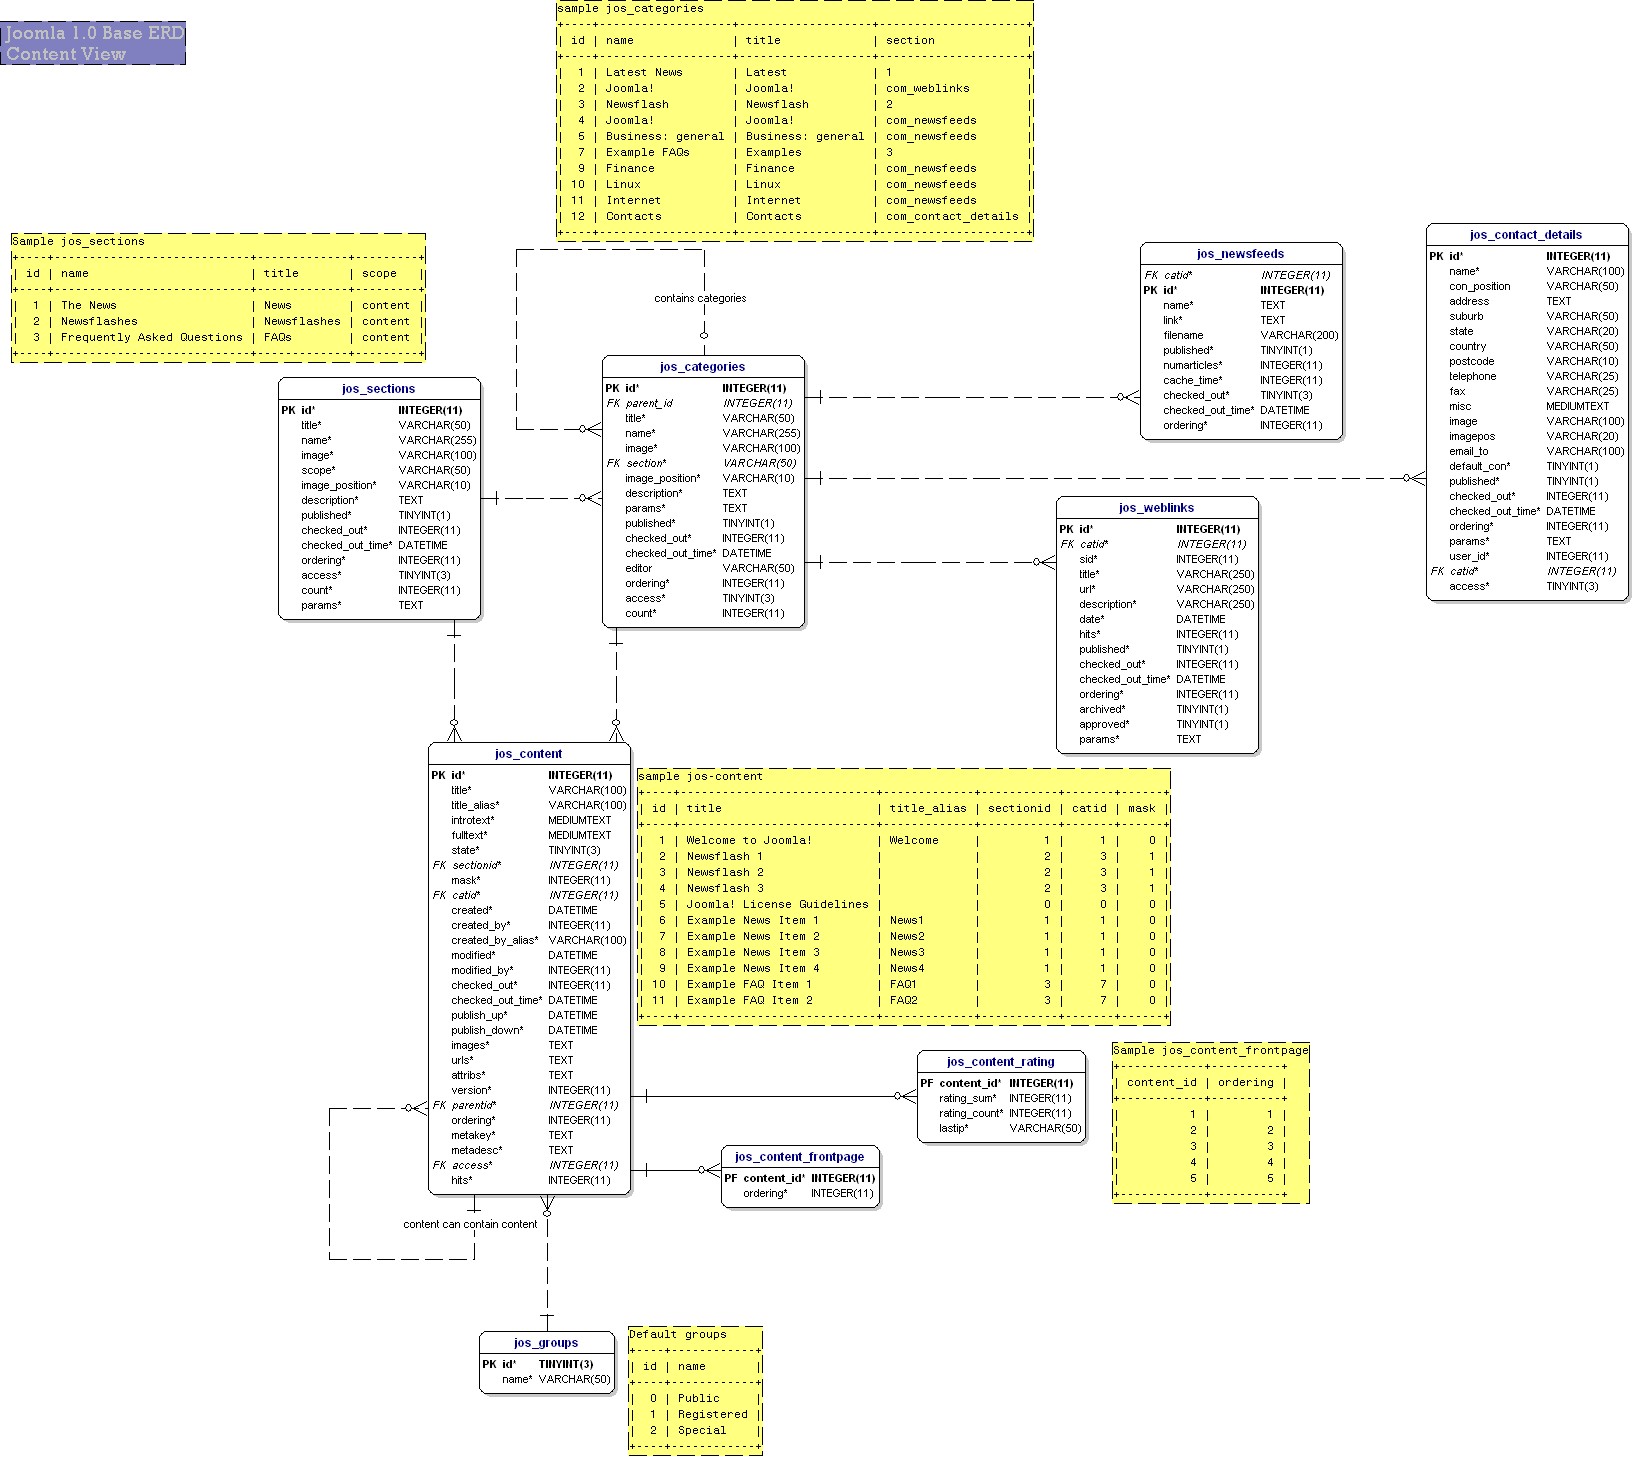This screenshot has height=1460, width=1633.
Task: Select 'content_id' column header in frontpage sample
Action: pos(1162,1082)
